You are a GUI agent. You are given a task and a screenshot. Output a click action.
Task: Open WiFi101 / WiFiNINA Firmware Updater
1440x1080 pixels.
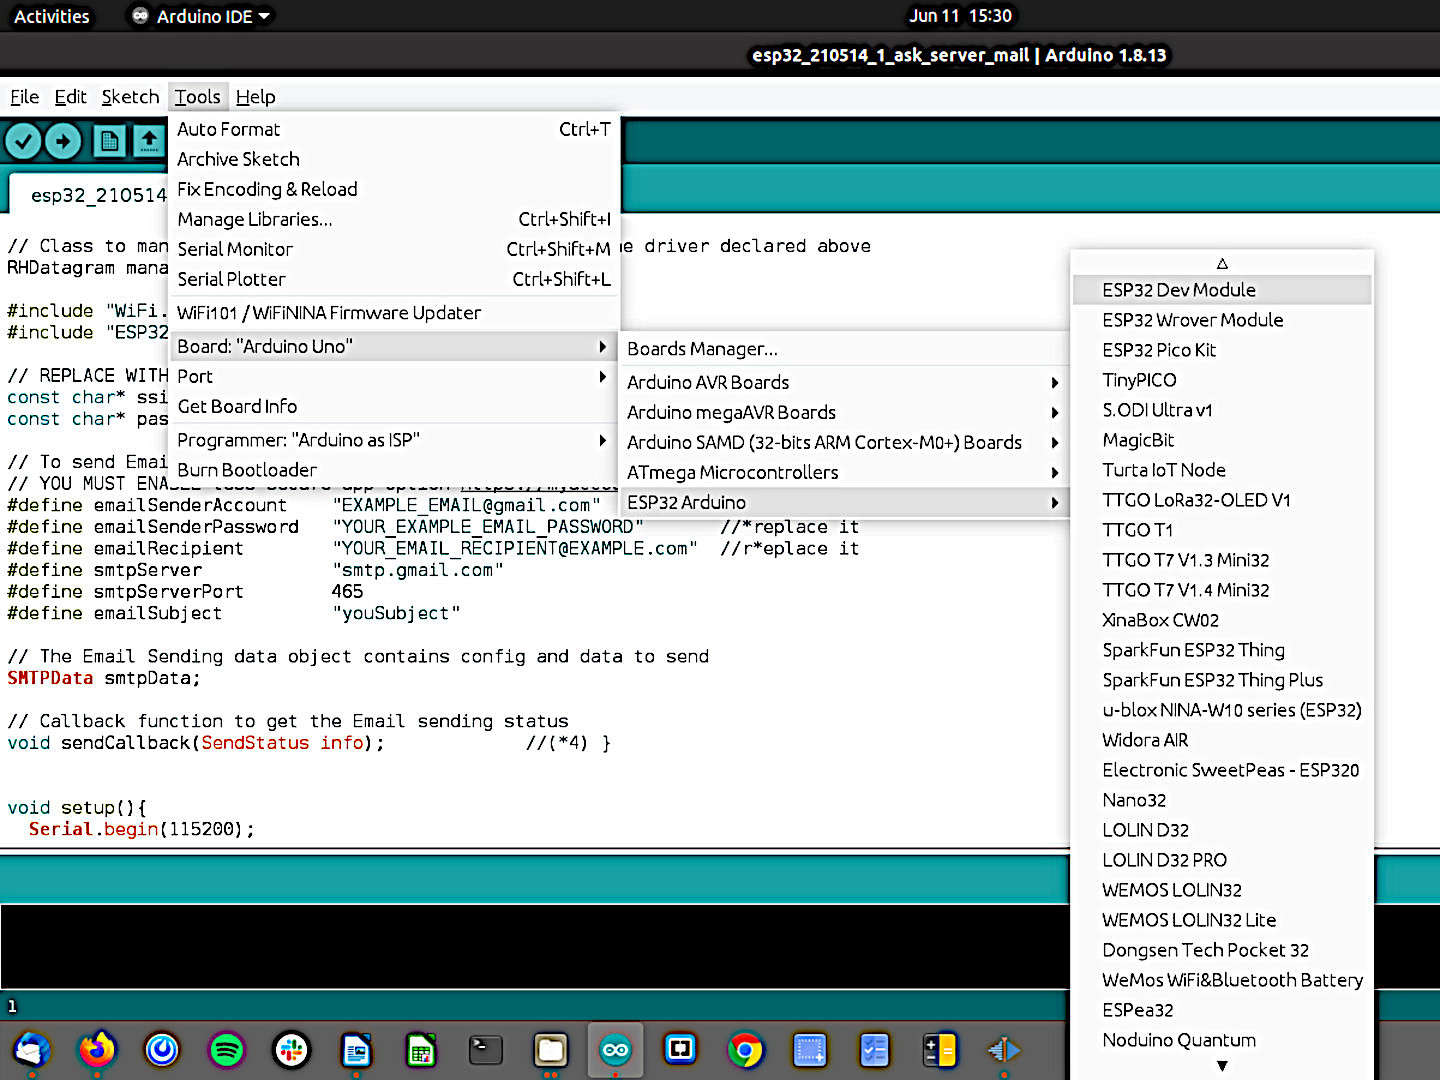tap(395, 313)
